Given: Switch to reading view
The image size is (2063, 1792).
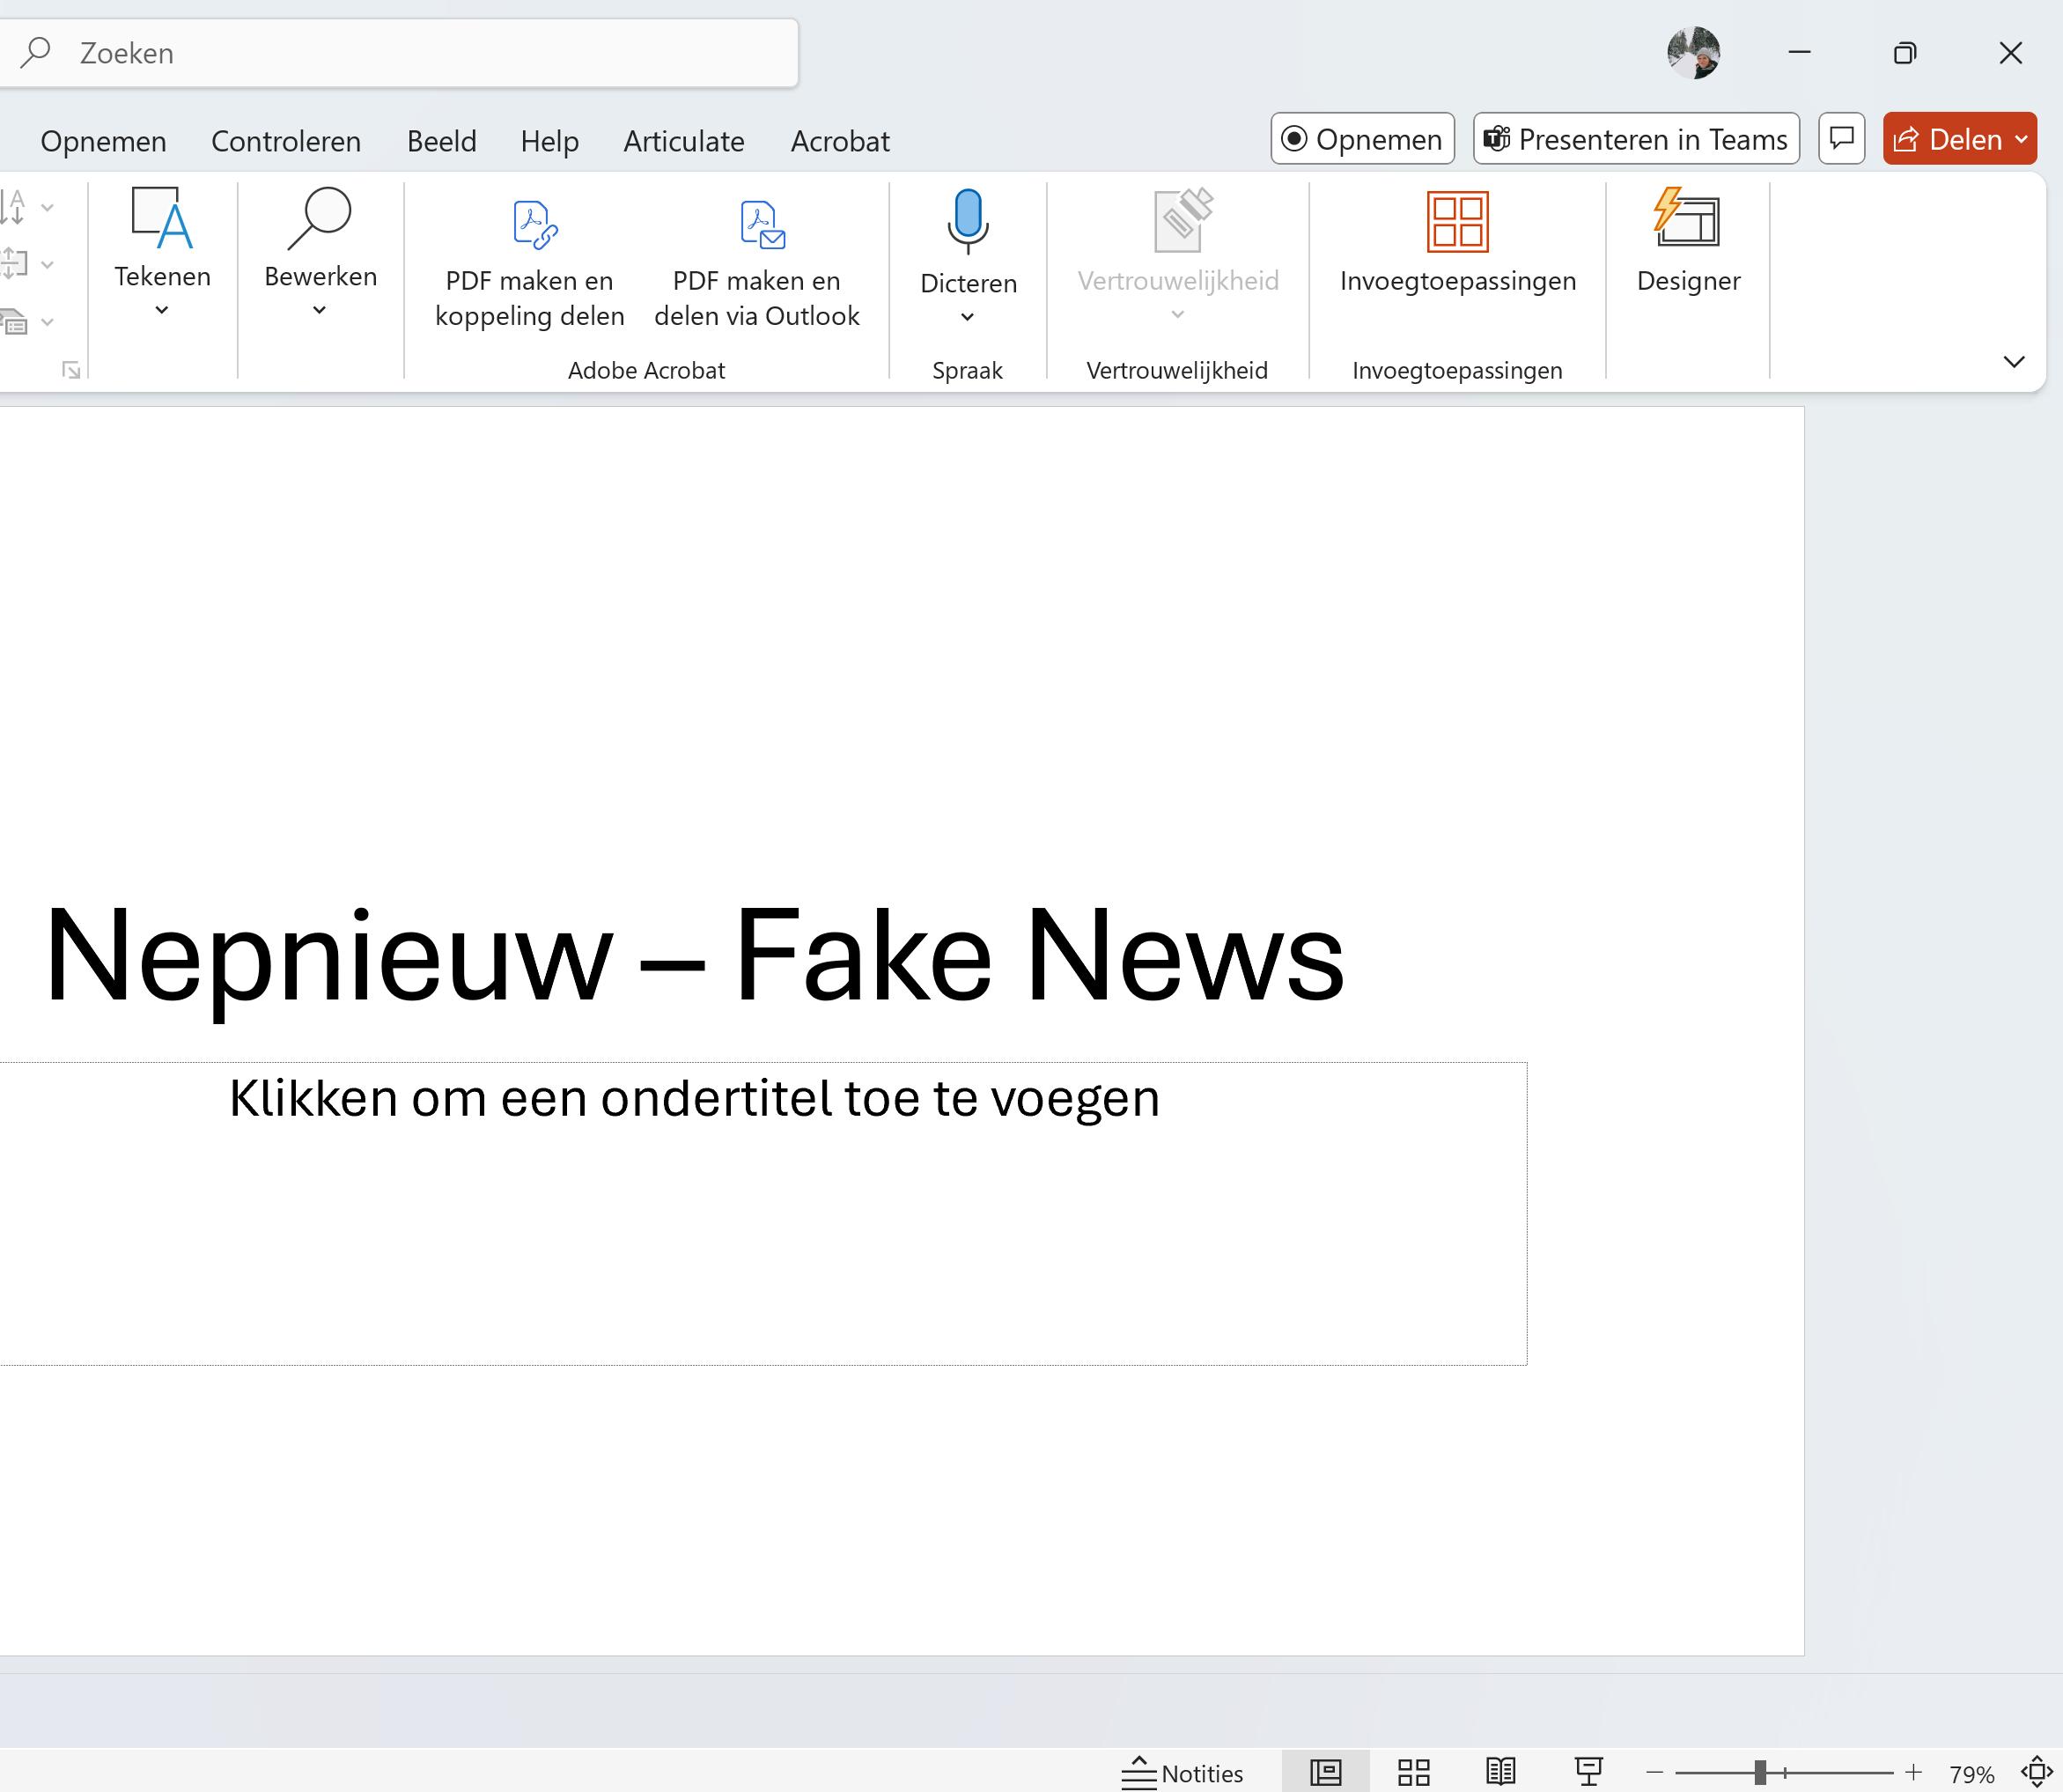Looking at the screenshot, I should point(1500,1772).
